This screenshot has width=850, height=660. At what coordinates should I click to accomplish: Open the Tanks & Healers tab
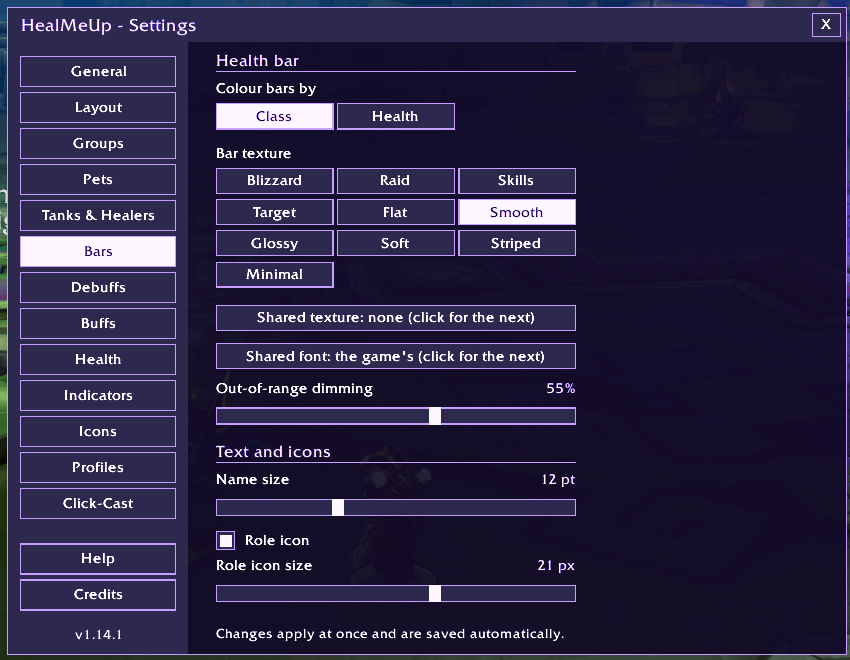pyautogui.click(x=98, y=216)
